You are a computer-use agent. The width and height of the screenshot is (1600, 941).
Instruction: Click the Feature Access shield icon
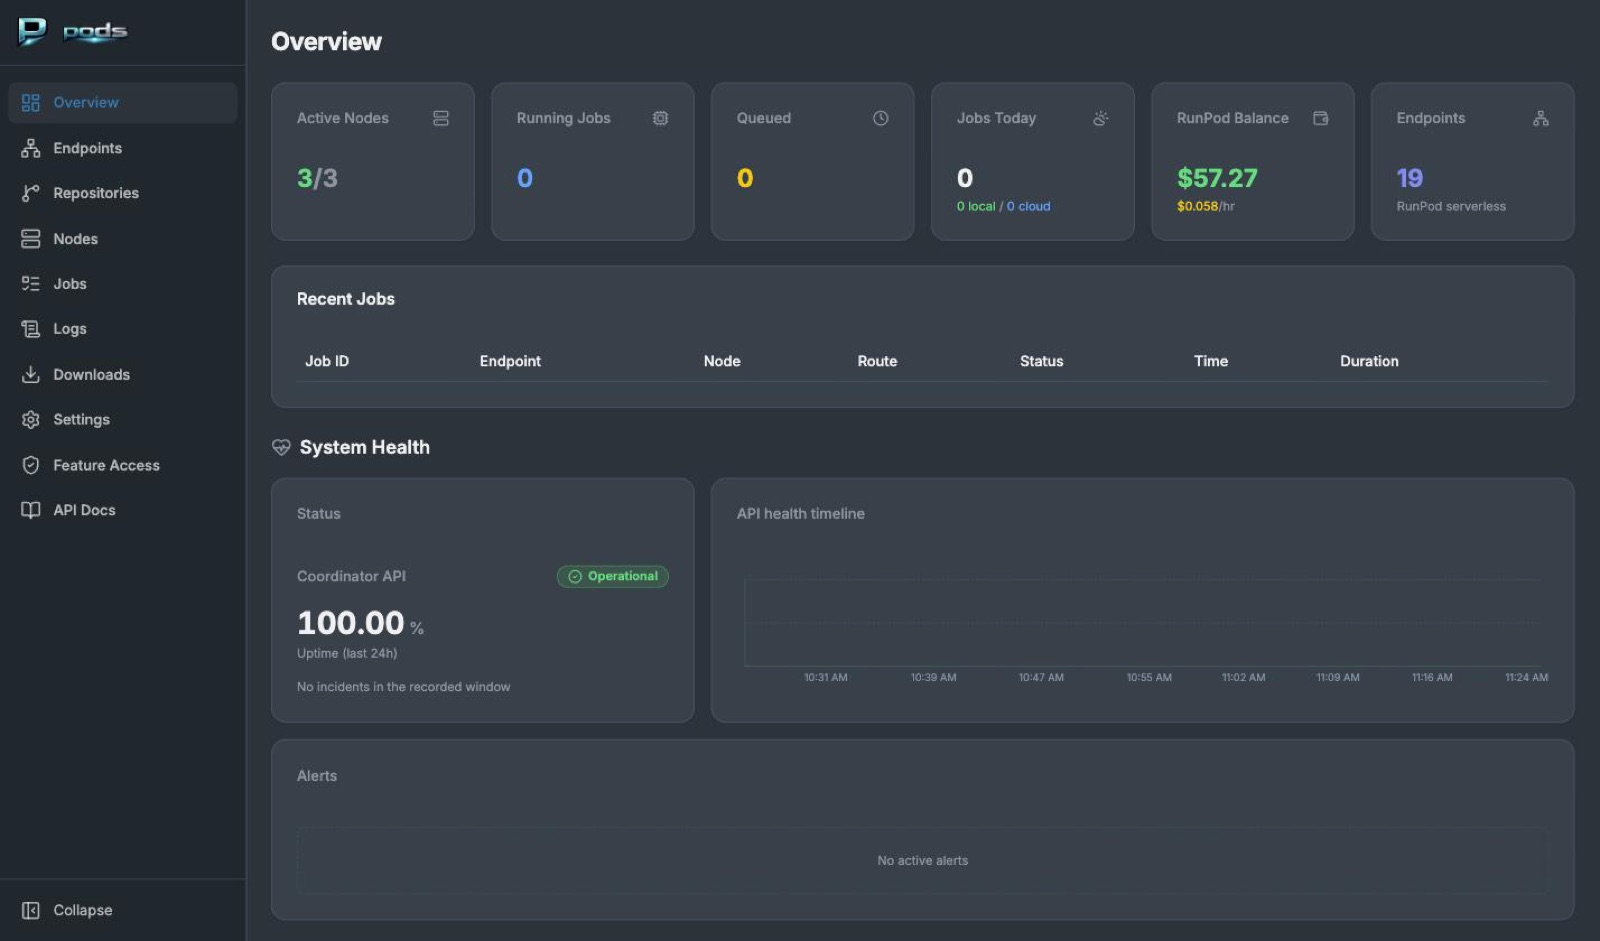tap(31, 465)
